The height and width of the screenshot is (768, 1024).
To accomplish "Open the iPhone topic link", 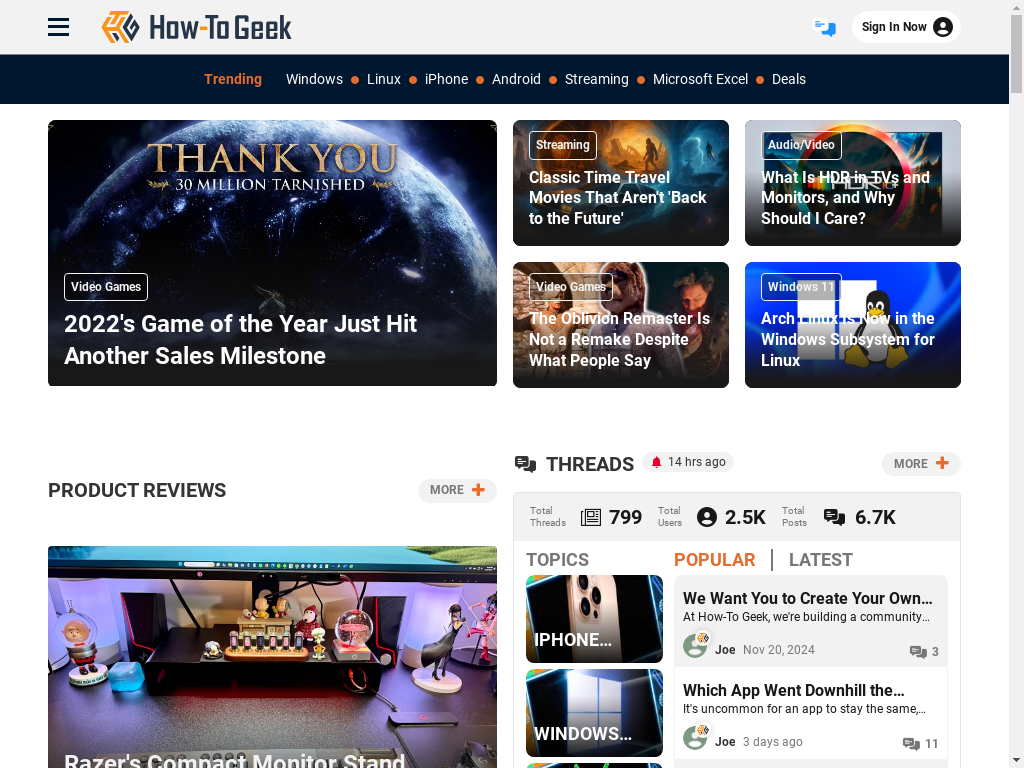I will point(446,79).
